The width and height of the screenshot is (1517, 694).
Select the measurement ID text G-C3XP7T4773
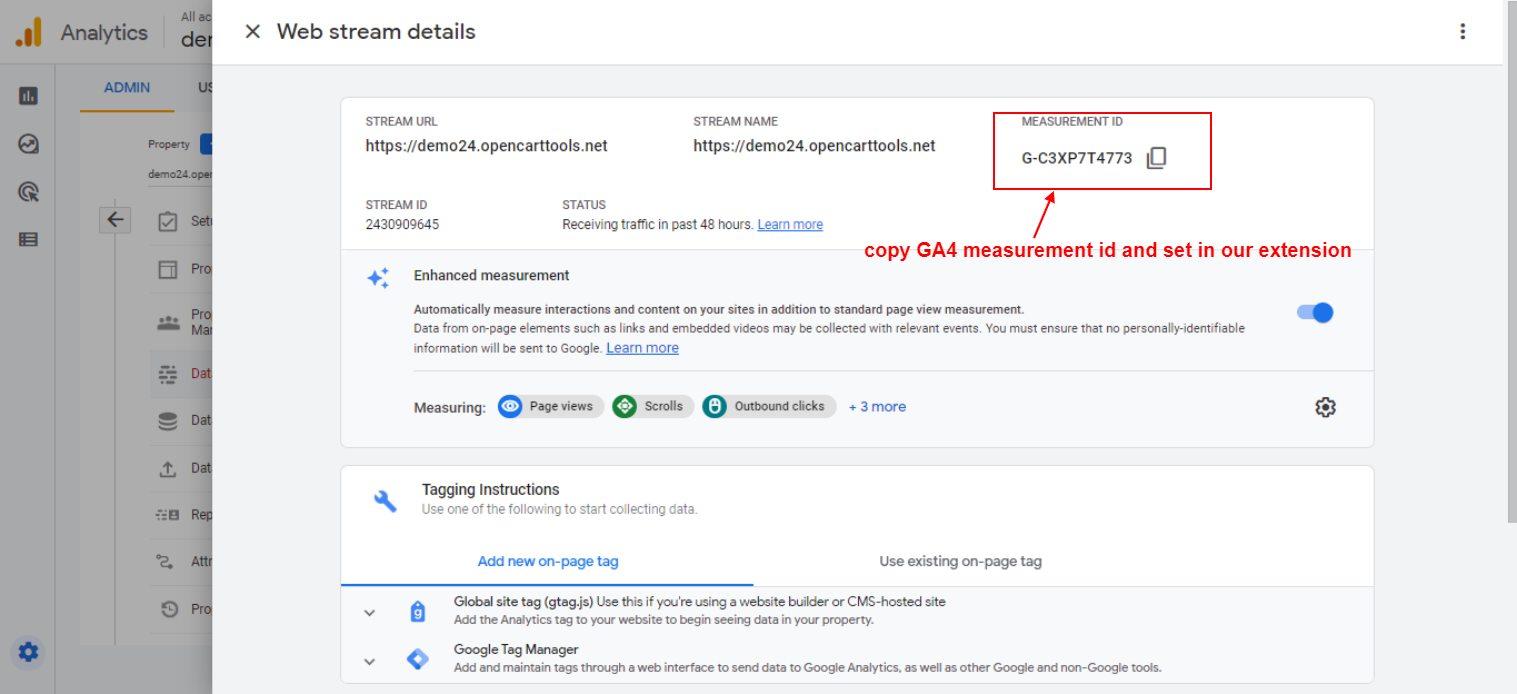coord(1077,158)
